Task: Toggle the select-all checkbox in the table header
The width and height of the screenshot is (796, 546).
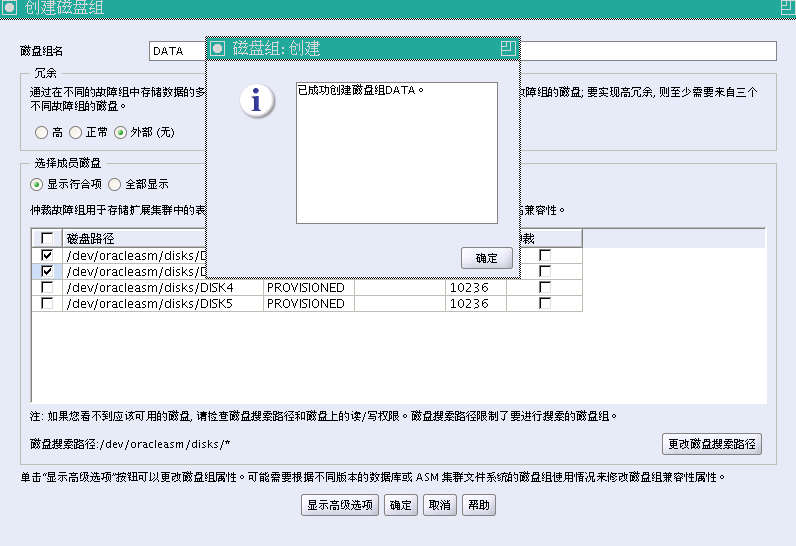Action: pos(47,238)
